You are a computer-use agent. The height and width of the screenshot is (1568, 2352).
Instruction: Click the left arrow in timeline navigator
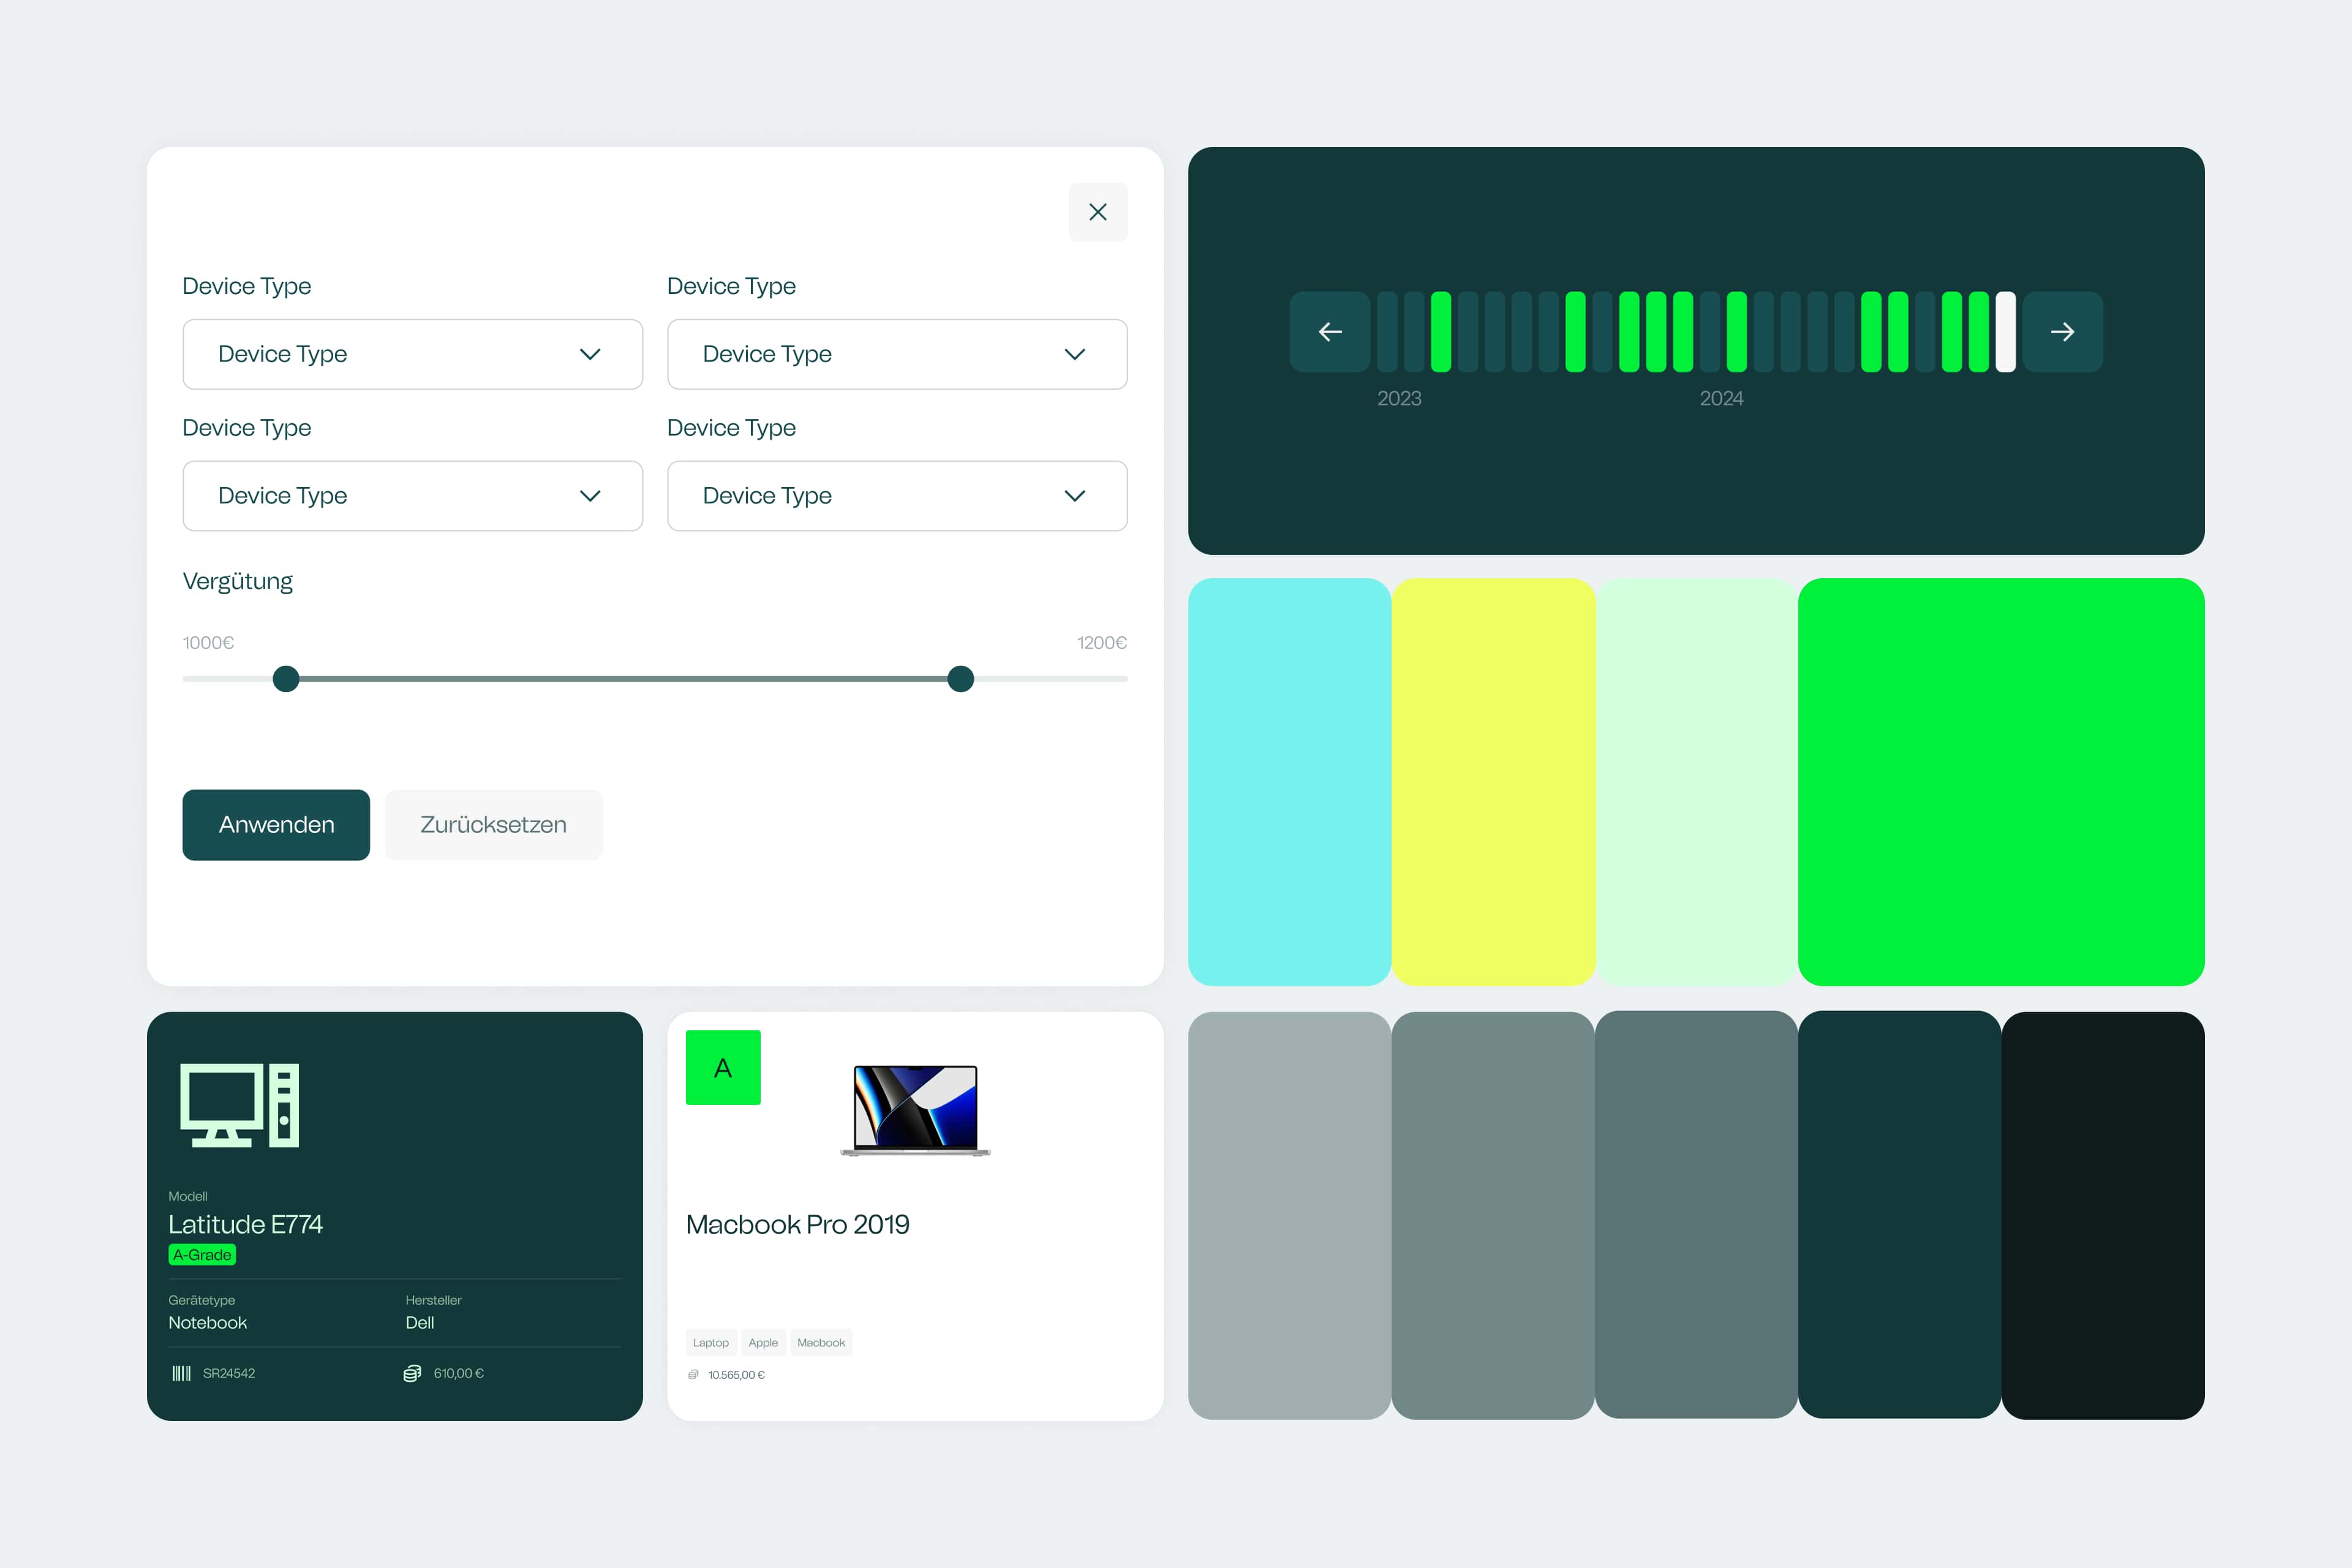1330,332
